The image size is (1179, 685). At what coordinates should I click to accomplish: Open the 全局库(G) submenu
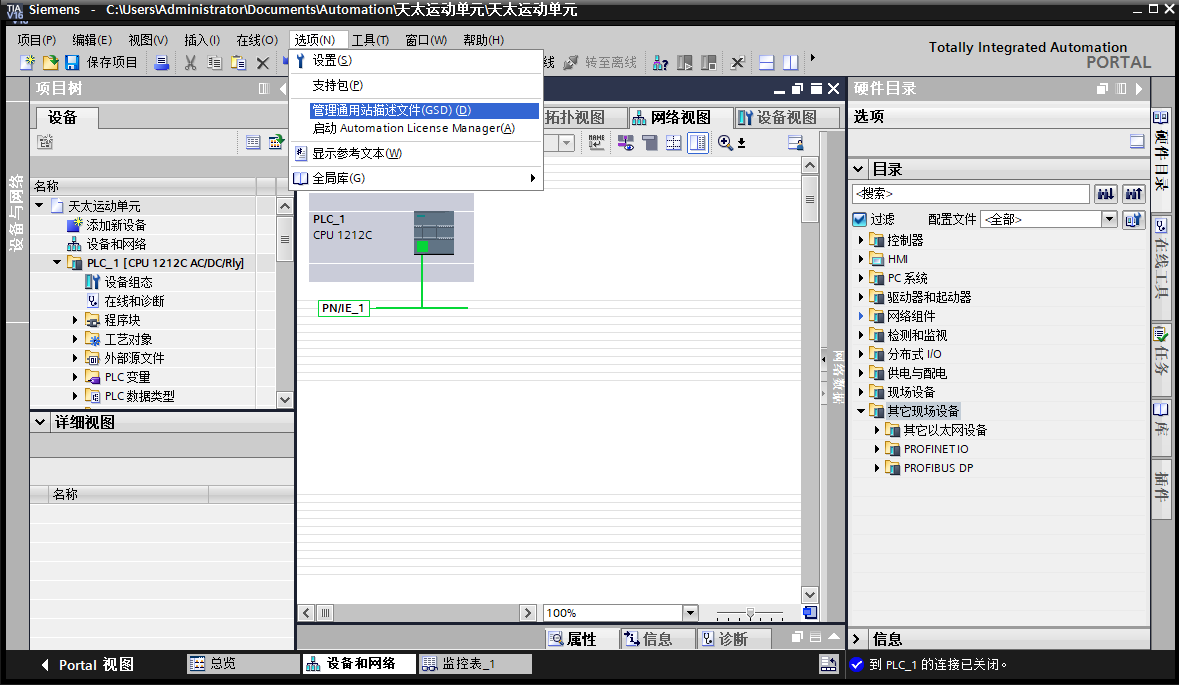(x=415, y=178)
